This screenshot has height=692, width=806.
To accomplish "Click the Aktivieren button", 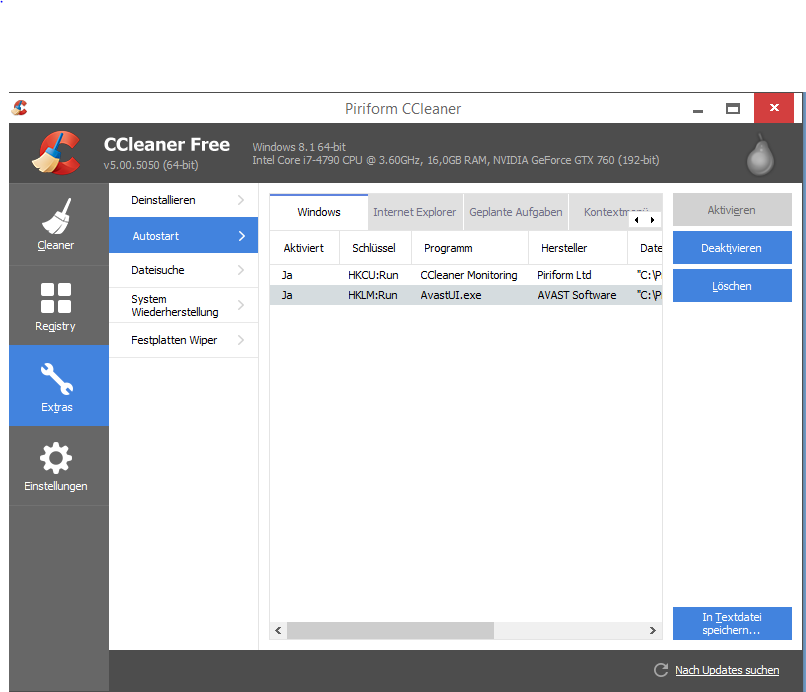I will click(732, 210).
